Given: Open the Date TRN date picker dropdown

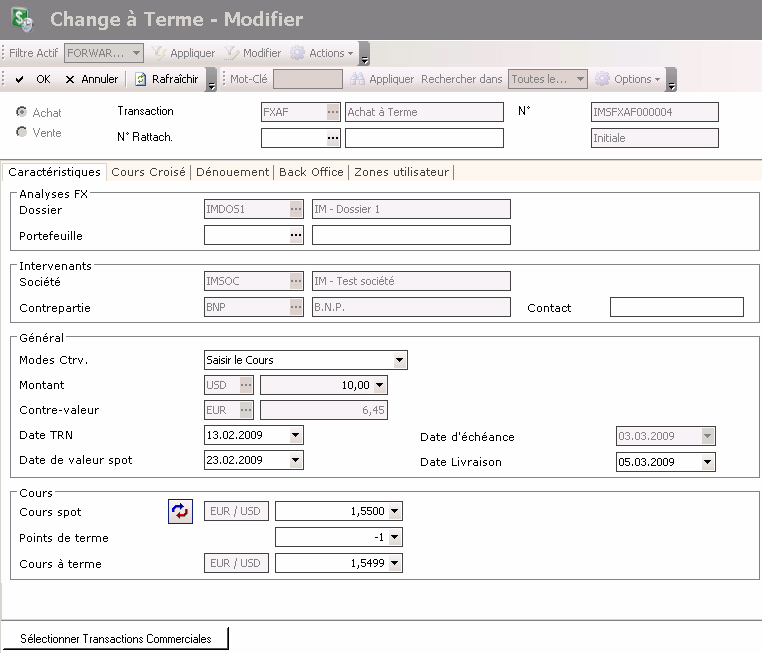Looking at the screenshot, I should click(x=295, y=435).
